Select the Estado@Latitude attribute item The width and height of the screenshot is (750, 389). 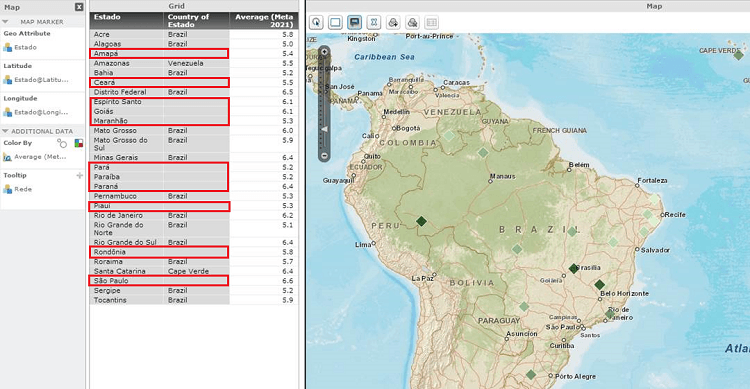point(36,79)
